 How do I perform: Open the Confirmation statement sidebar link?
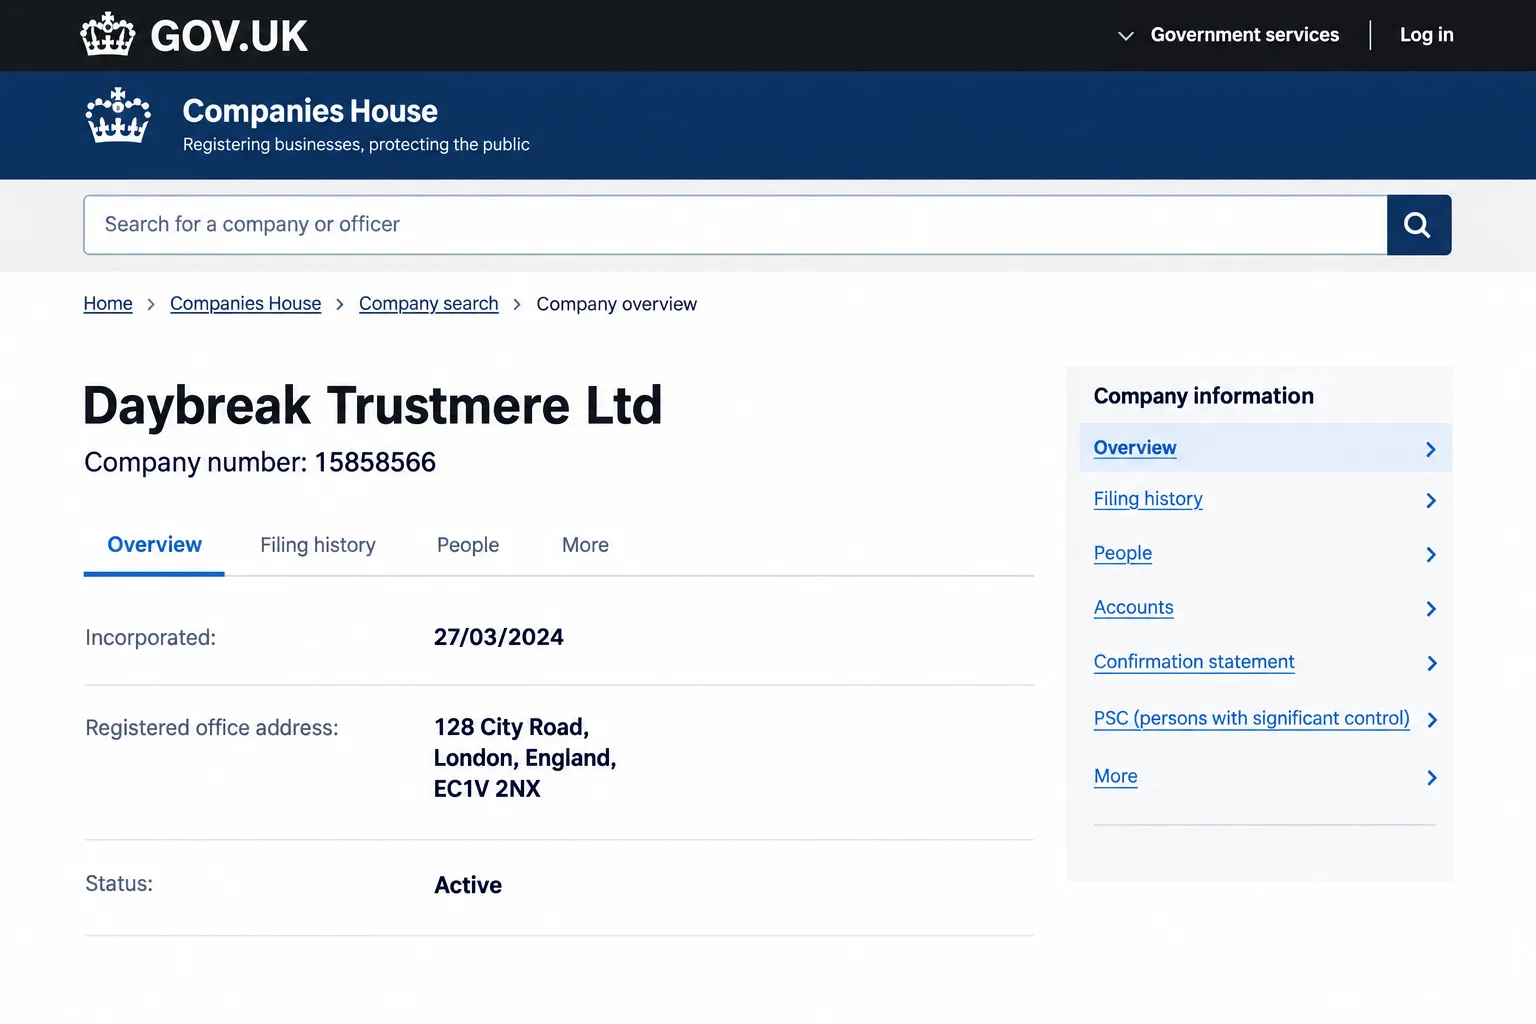click(x=1194, y=662)
